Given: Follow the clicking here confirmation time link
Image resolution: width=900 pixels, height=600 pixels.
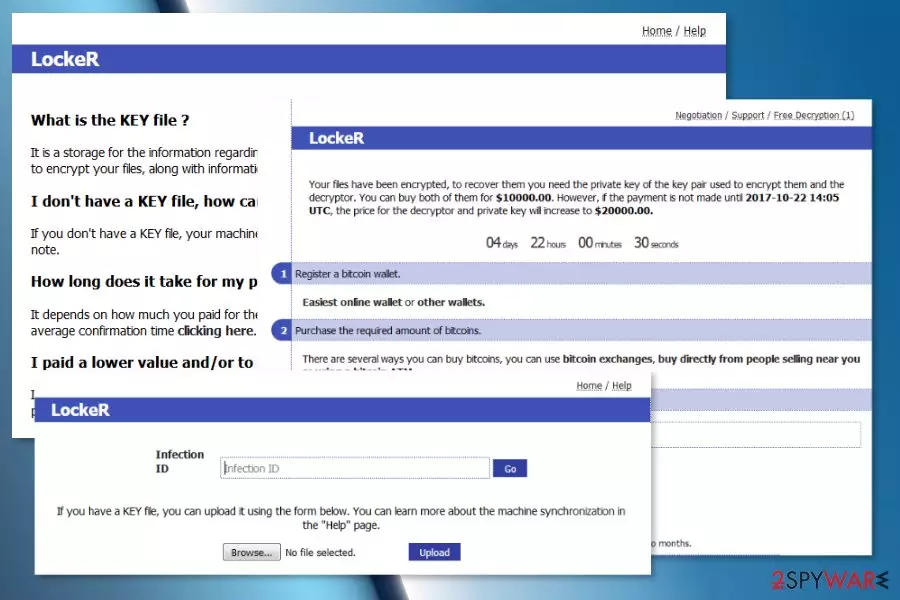Looking at the screenshot, I should pos(216,331).
